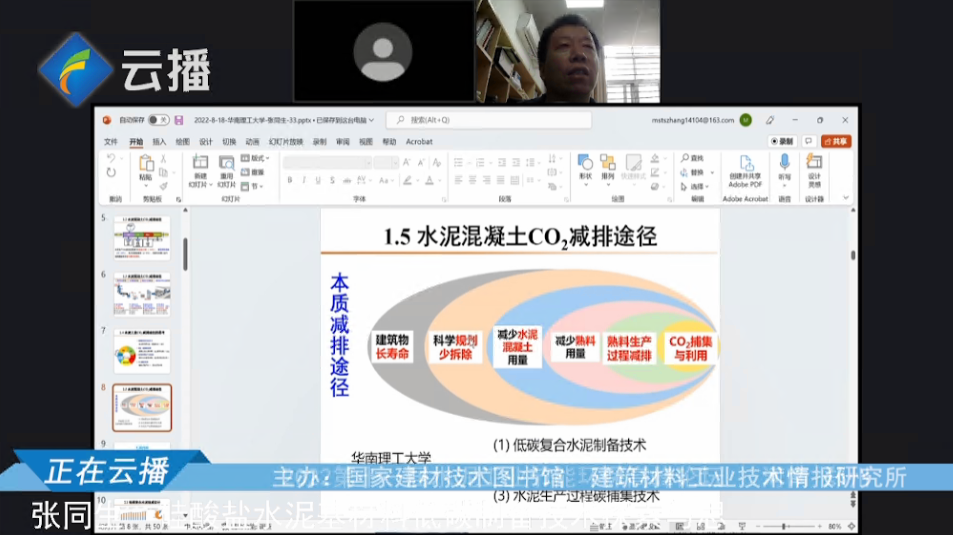Click in the Search (搜索) box

point(489,120)
